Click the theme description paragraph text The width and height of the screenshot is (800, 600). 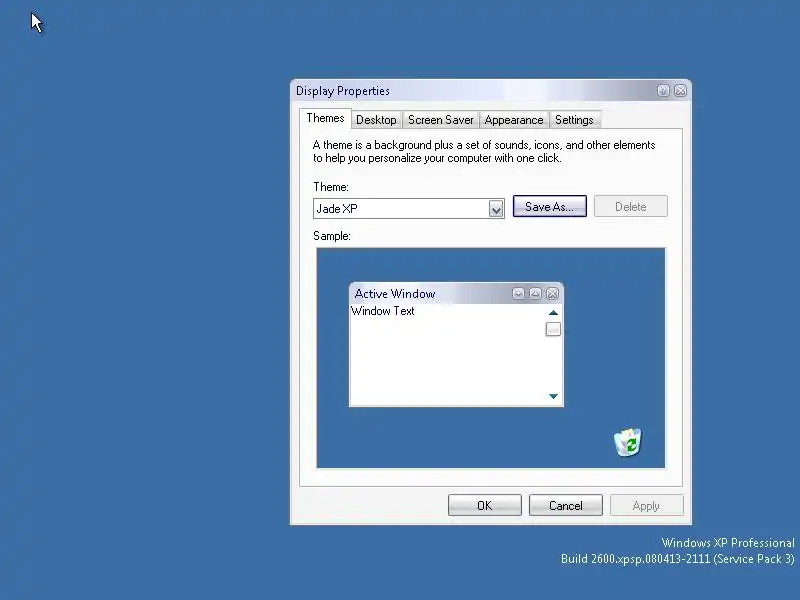click(484, 152)
